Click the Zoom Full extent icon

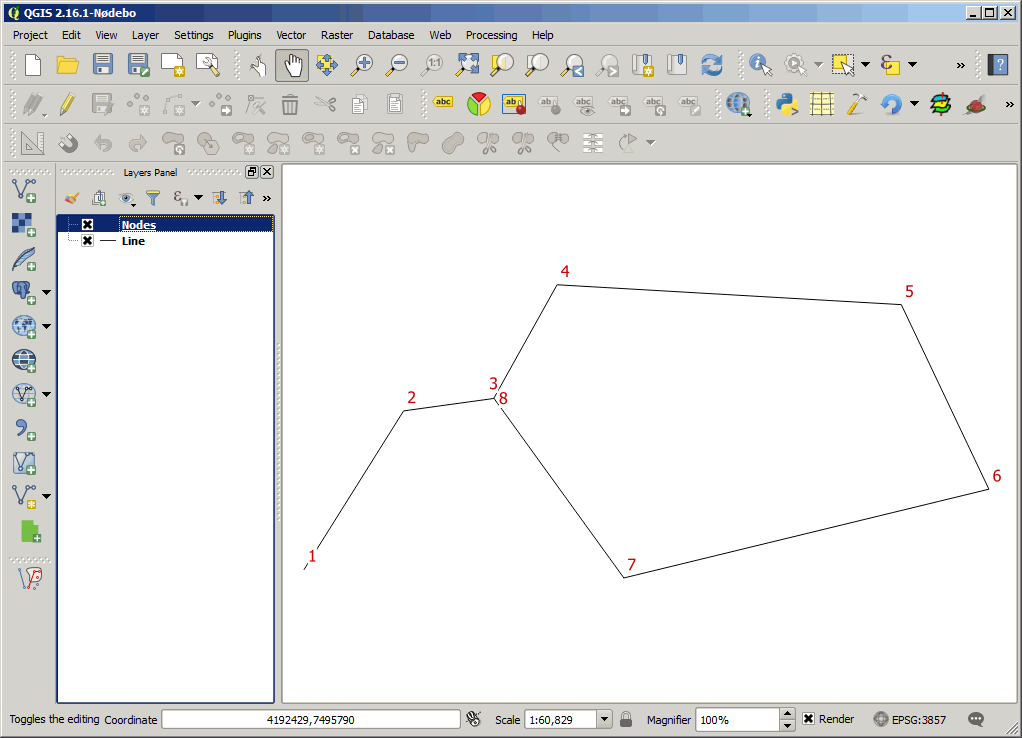click(467, 65)
